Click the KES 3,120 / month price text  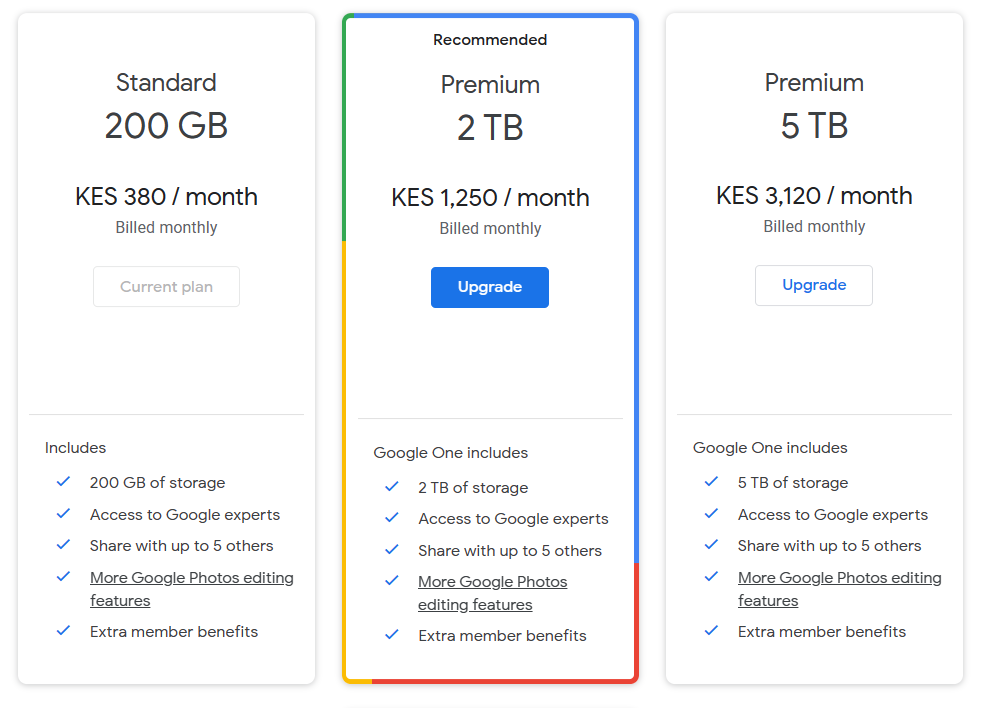tap(814, 196)
